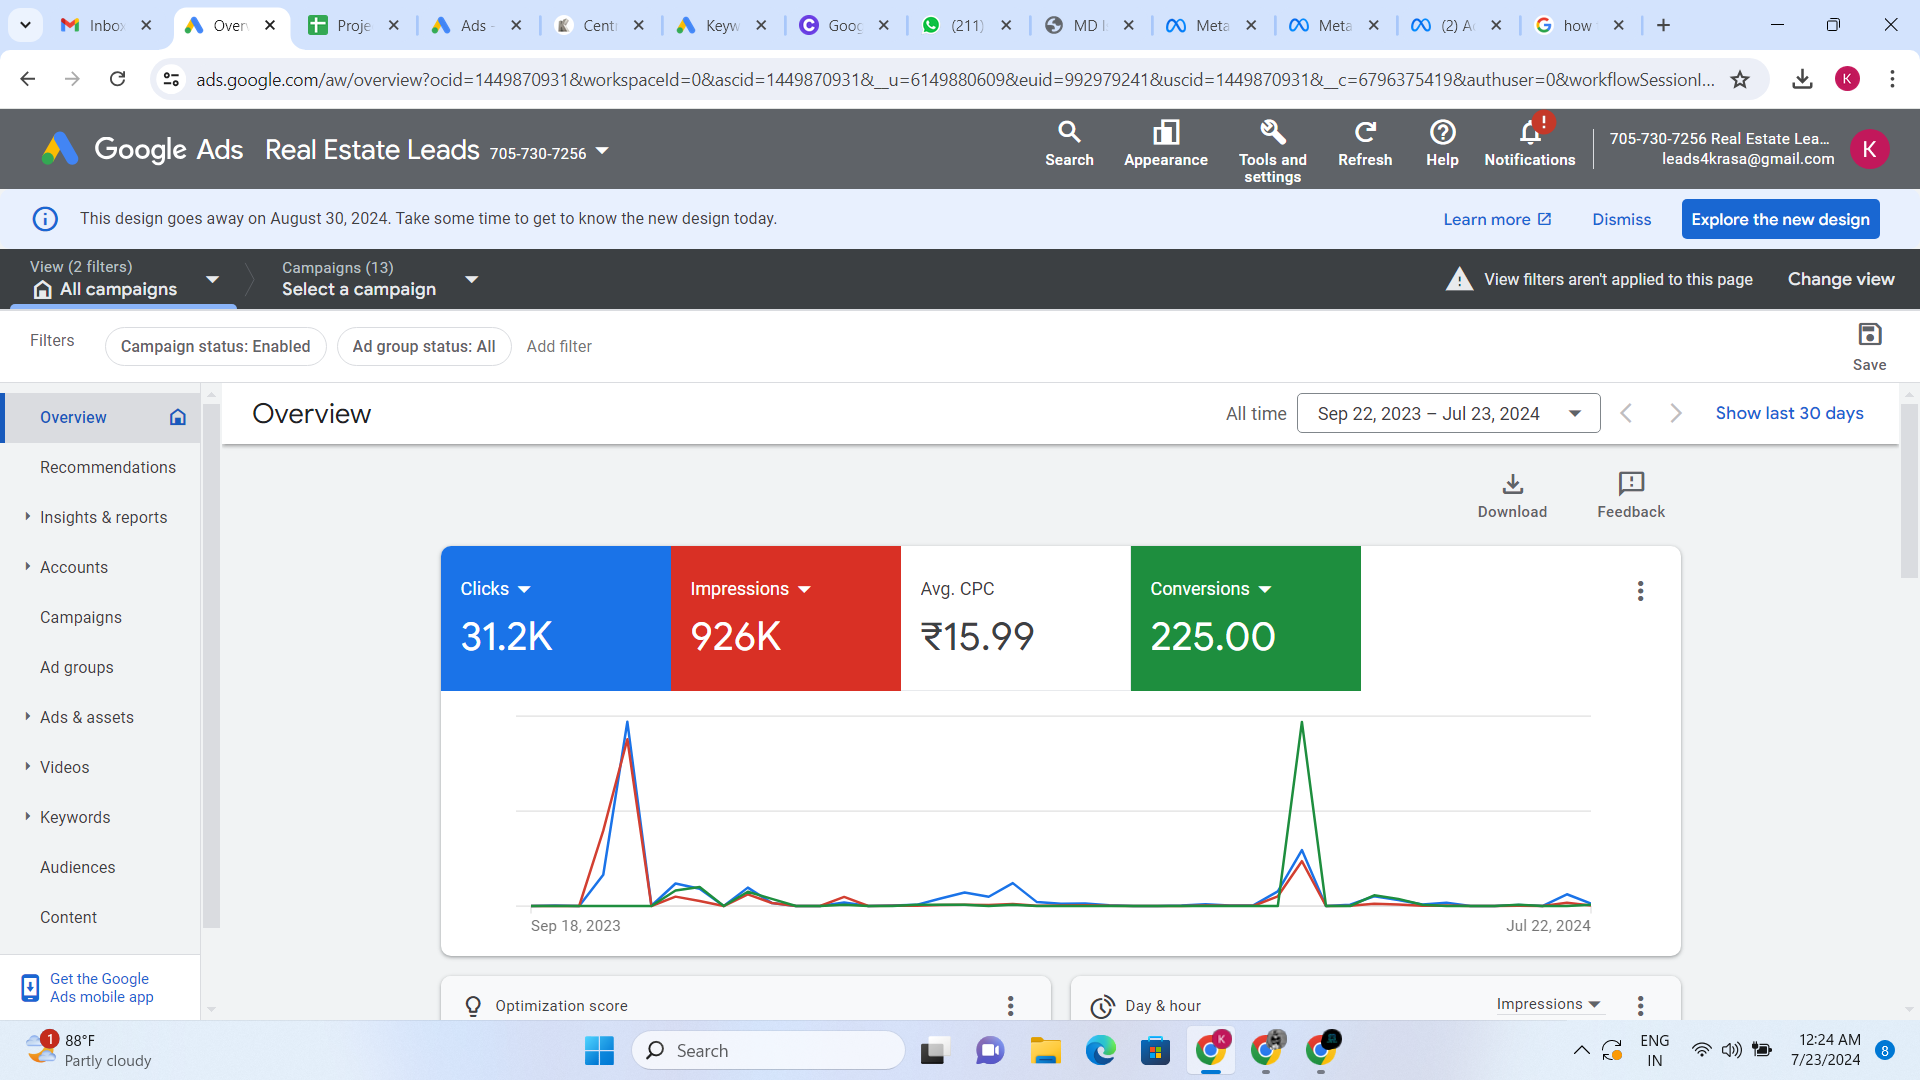The height and width of the screenshot is (1080, 1920).
Task: Open scorecard three-dot options menu
Action: (x=1640, y=591)
